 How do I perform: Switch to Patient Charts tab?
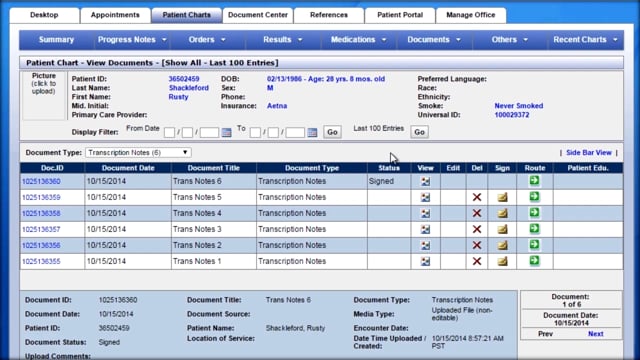(187, 15)
